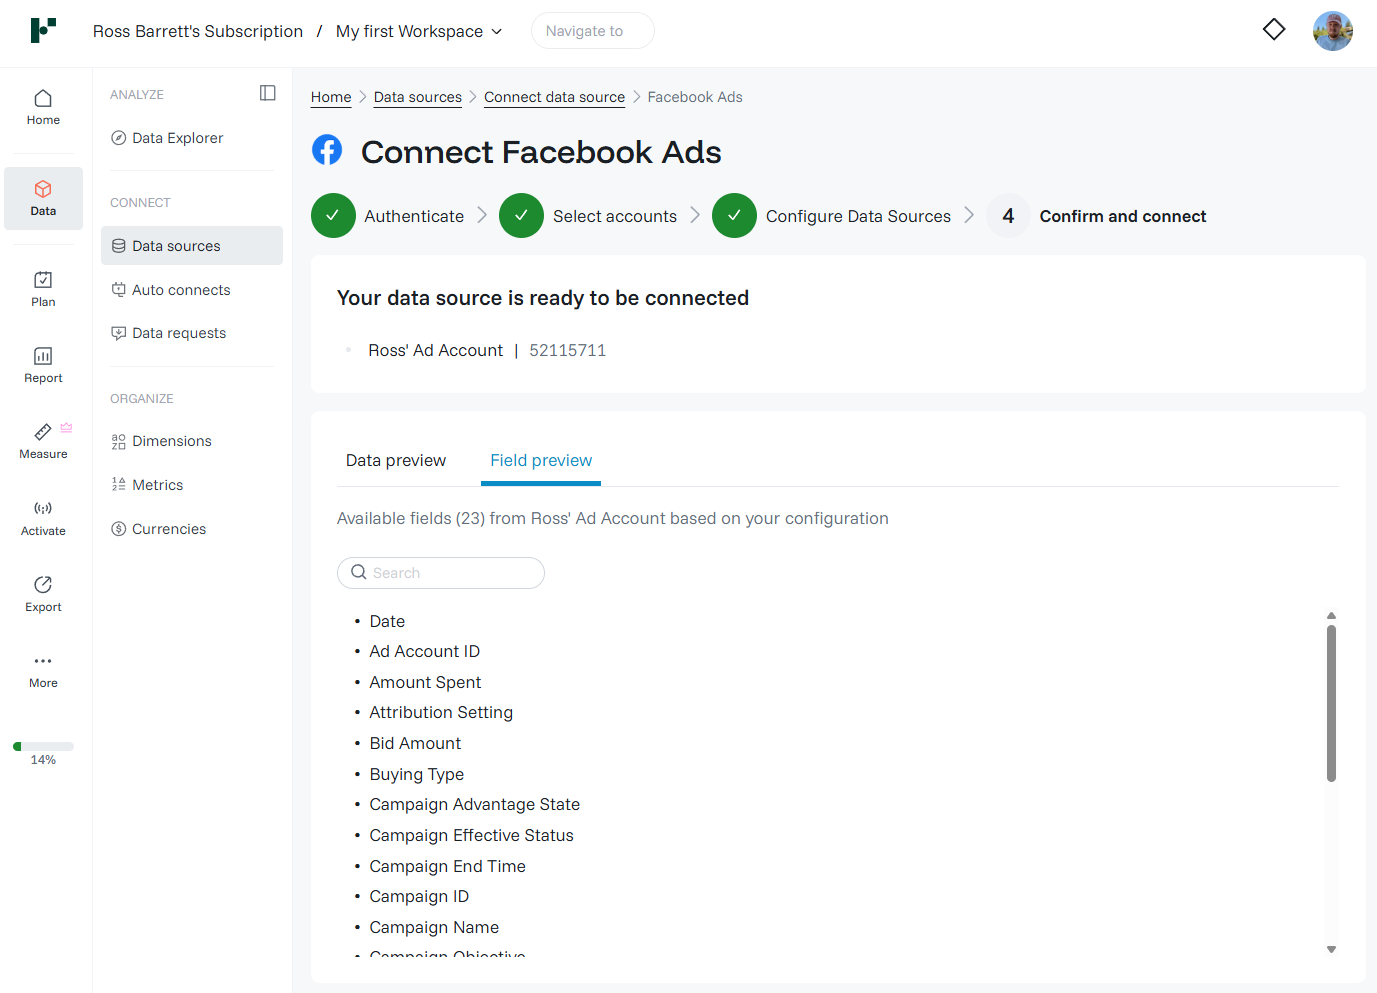1377x993 pixels.
Task: Click the Select accounts step label
Action: pos(615,216)
